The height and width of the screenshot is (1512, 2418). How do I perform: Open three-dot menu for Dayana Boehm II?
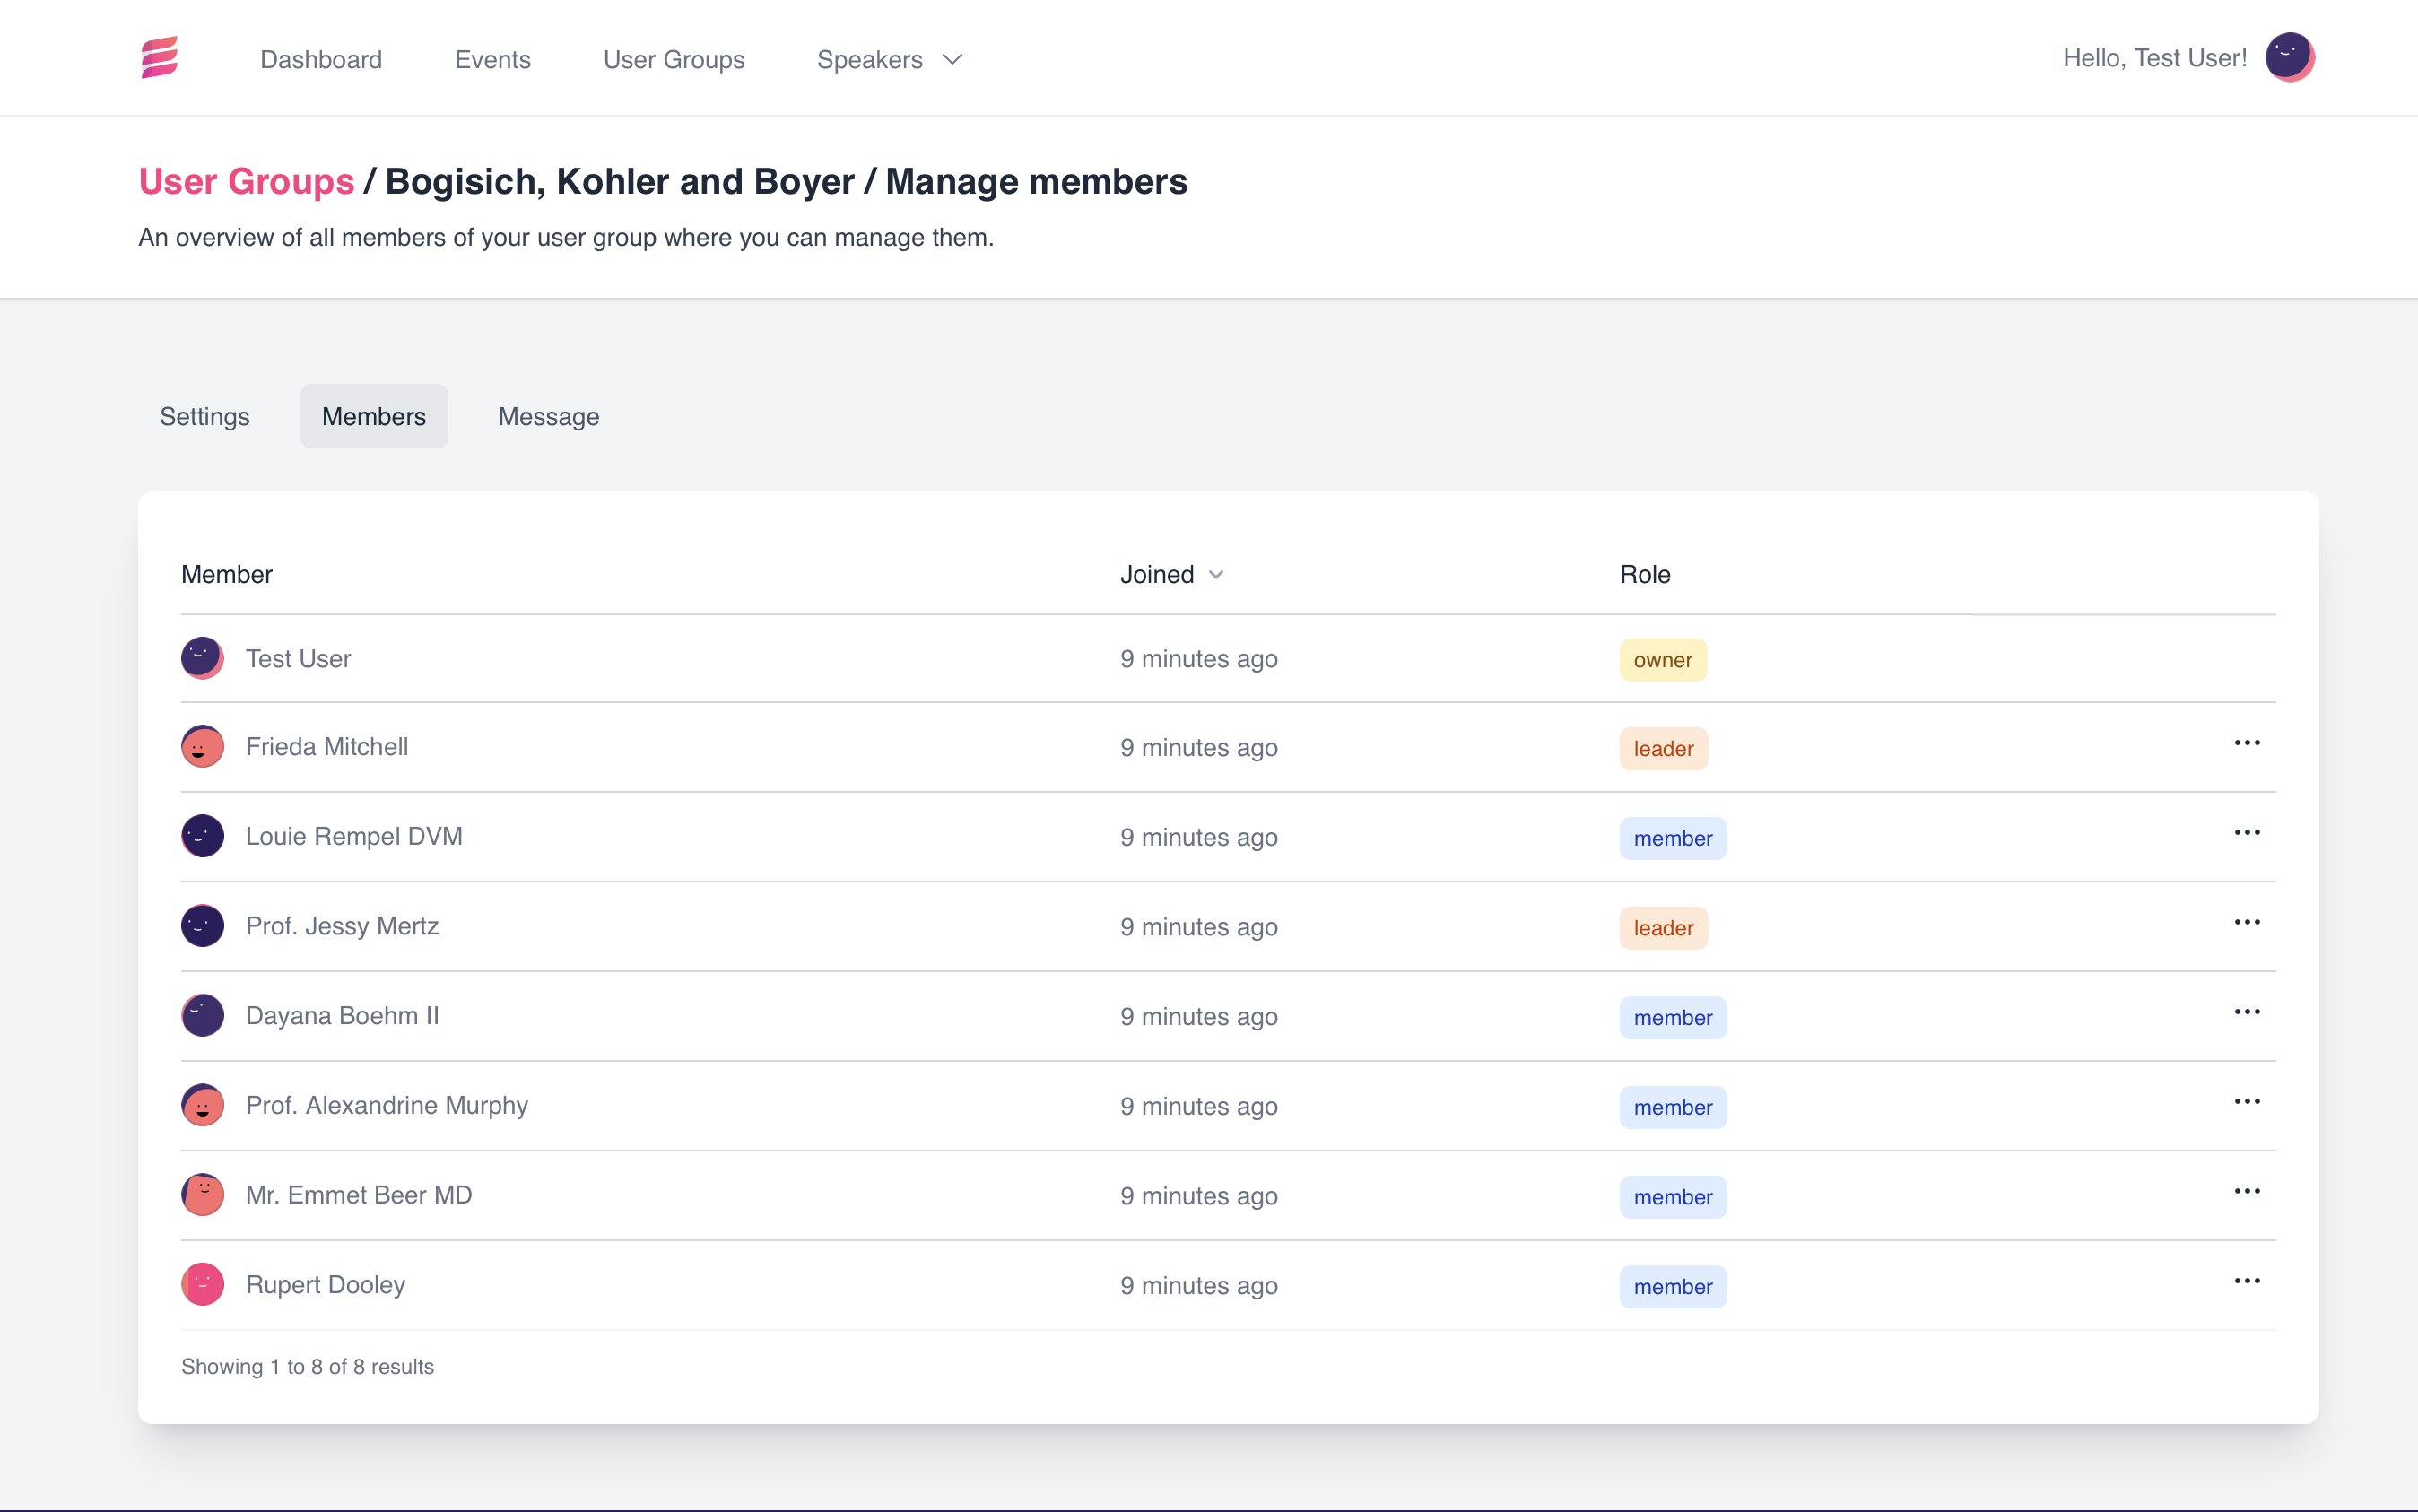click(2246, 1012)
